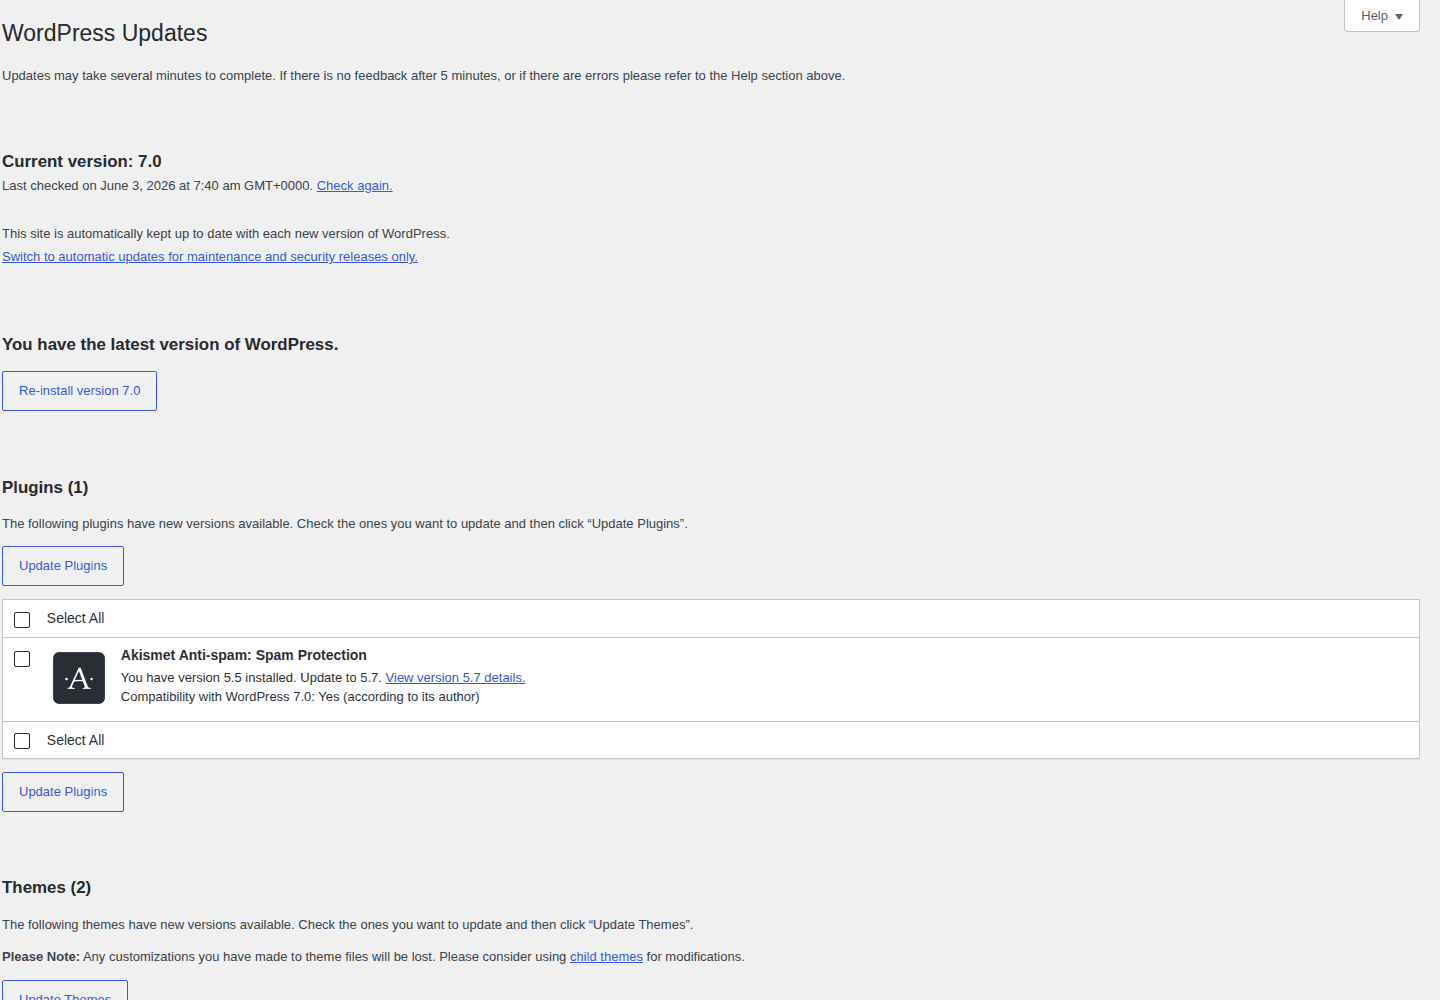Open the Help dropdown tab
1440x1000 pixels.
coord(1381,16)
